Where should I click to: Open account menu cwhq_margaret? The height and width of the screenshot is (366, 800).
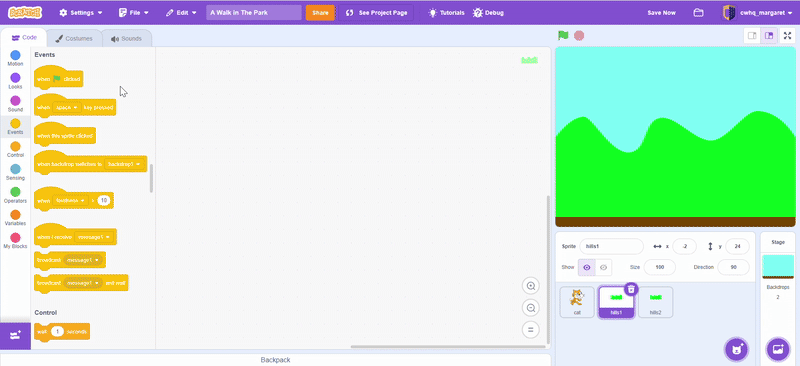759,13
